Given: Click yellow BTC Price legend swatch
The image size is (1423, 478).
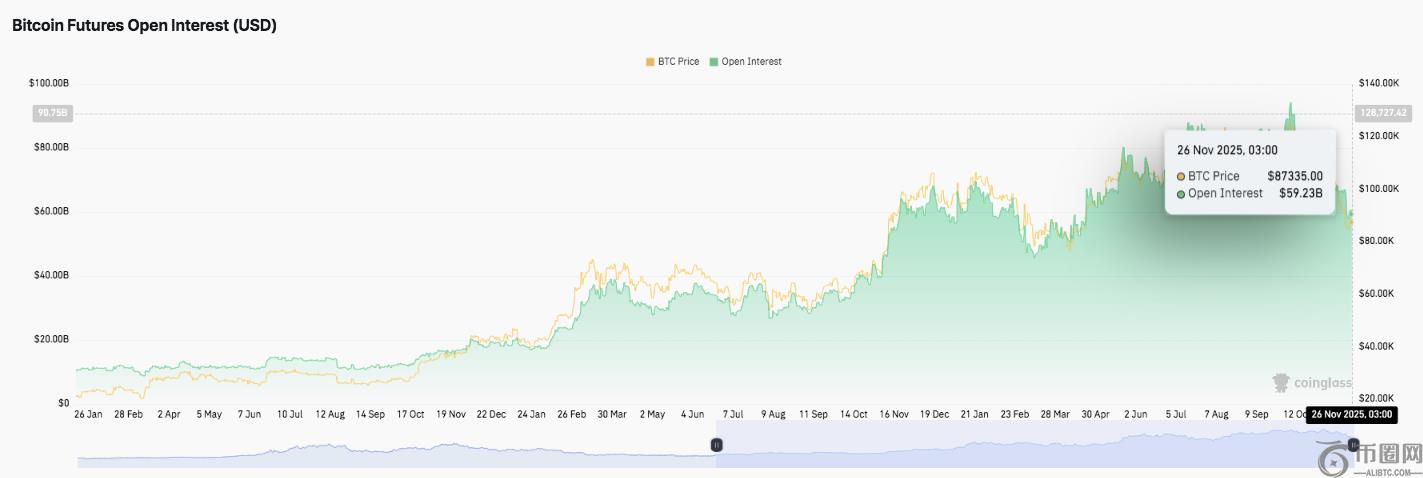Looking at the screenshot, I should [650, 62].
